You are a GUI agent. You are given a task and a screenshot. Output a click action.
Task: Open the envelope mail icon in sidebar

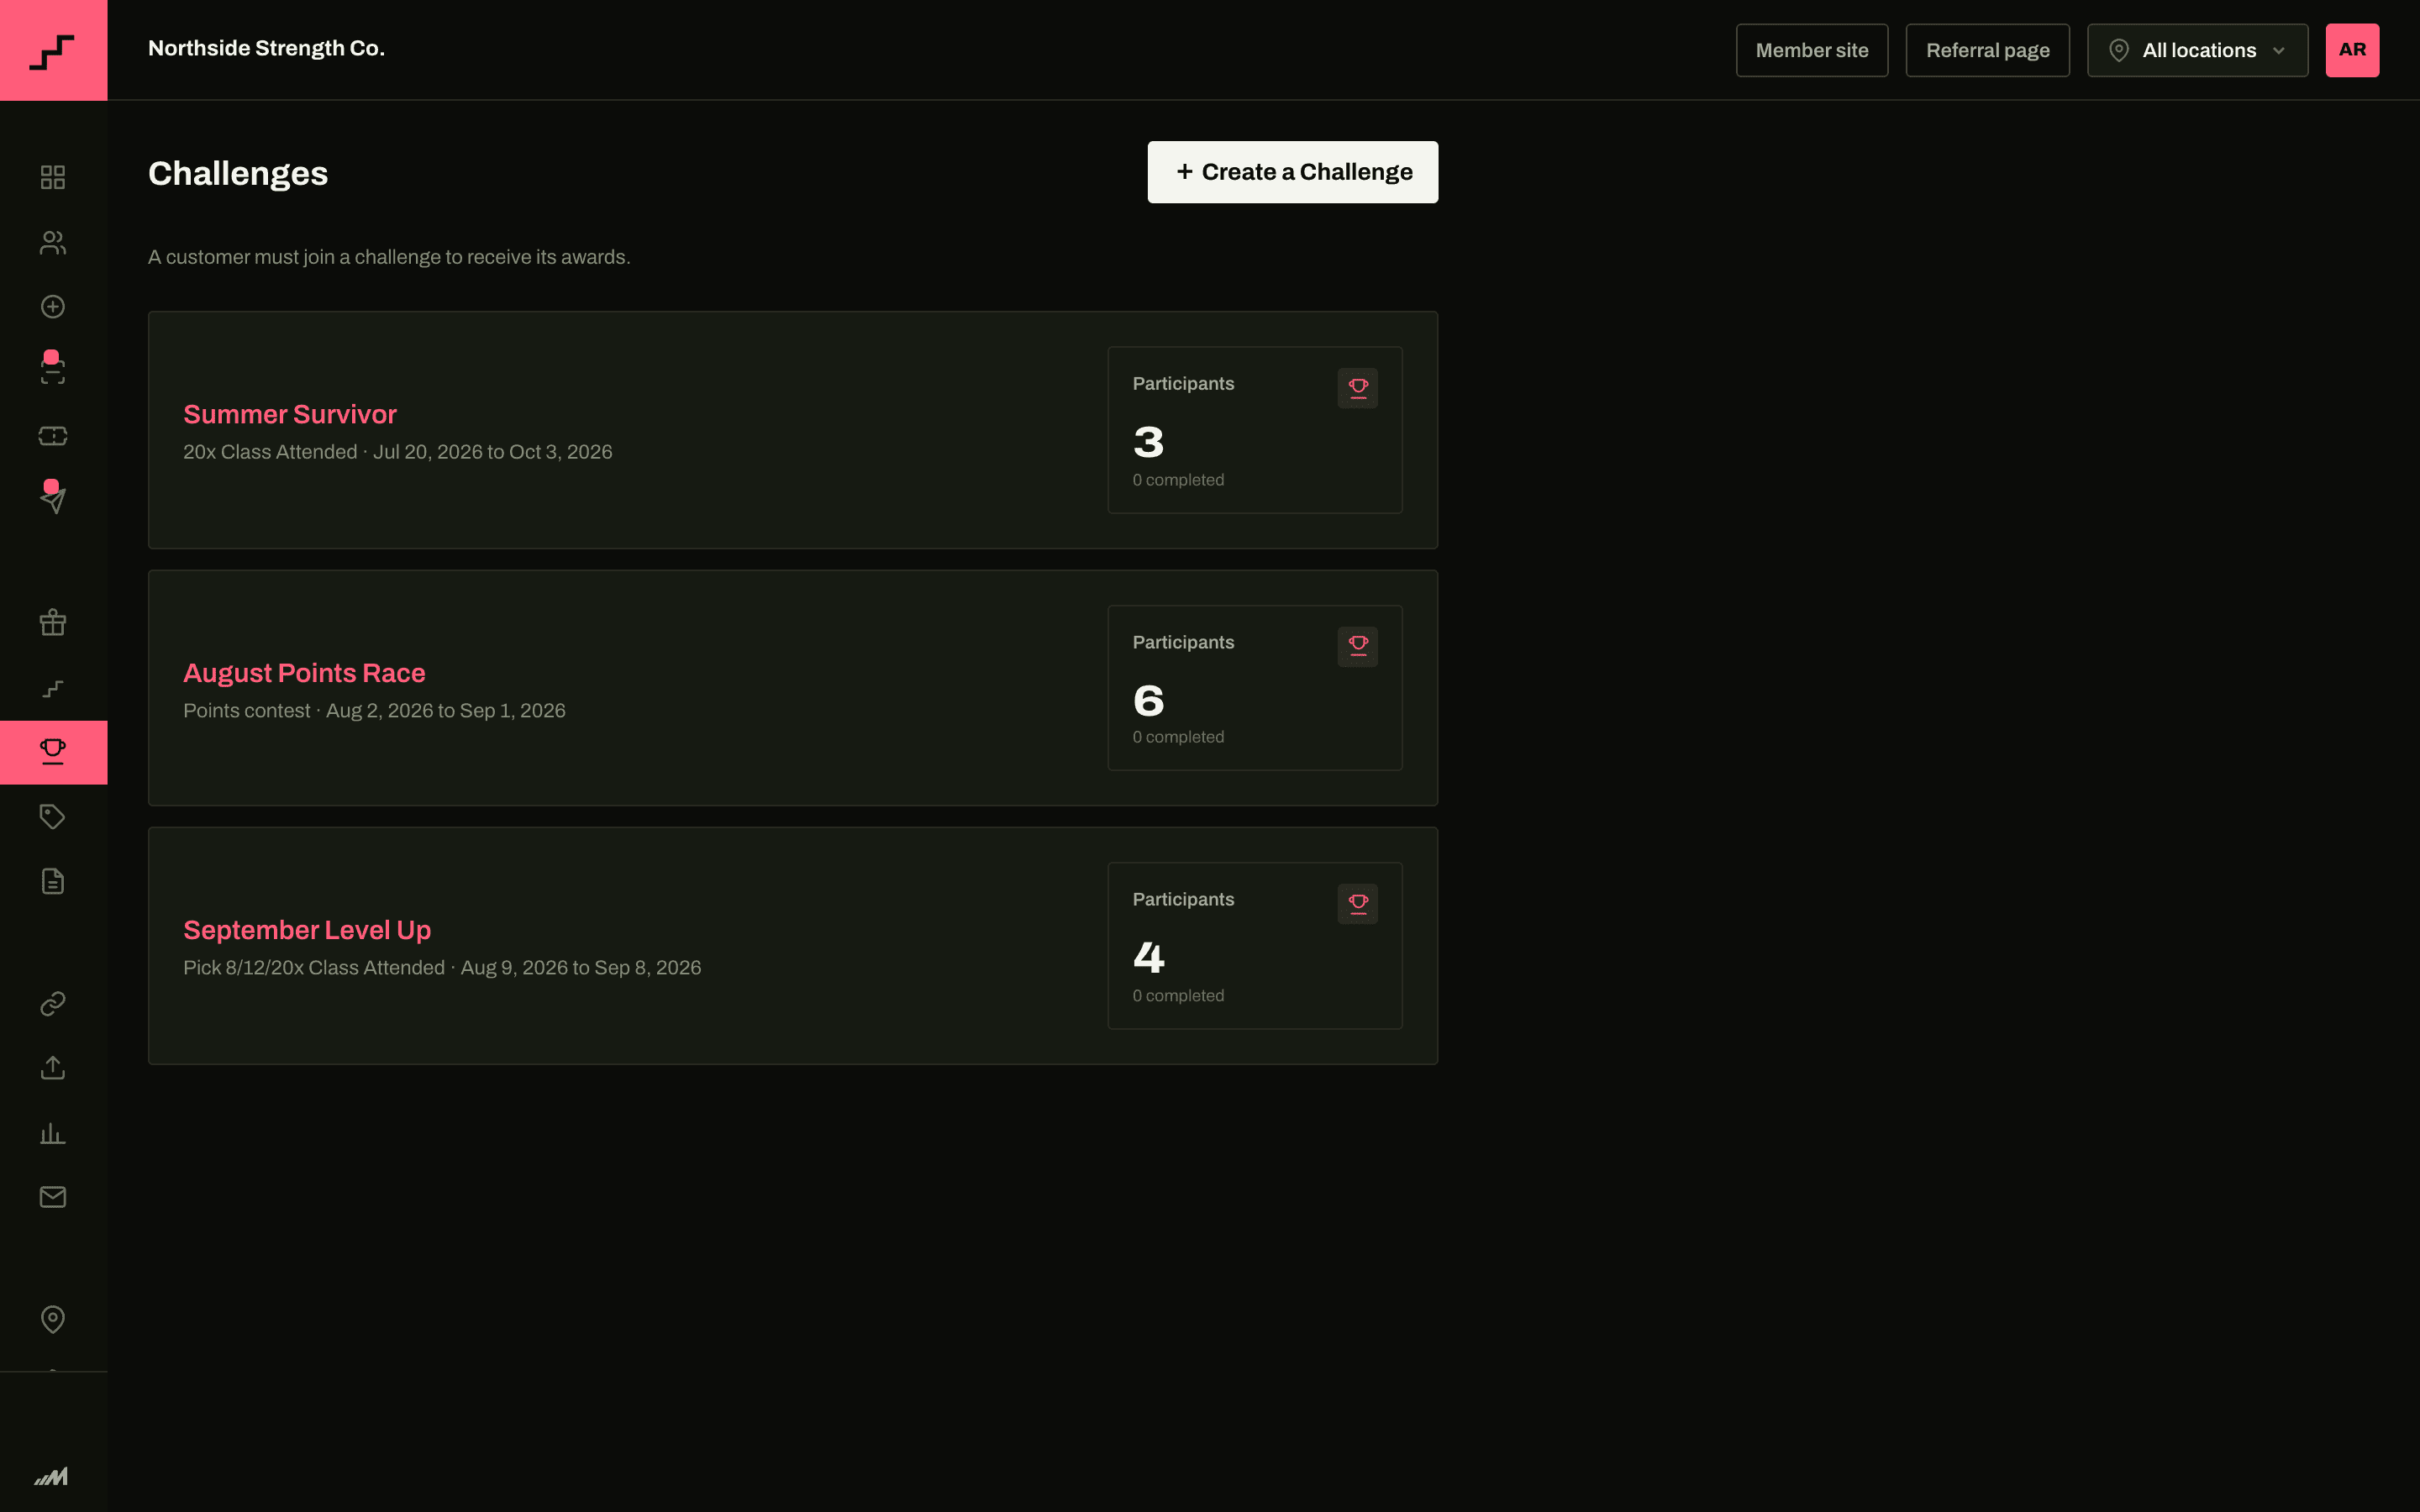[x=53, y=1197]
